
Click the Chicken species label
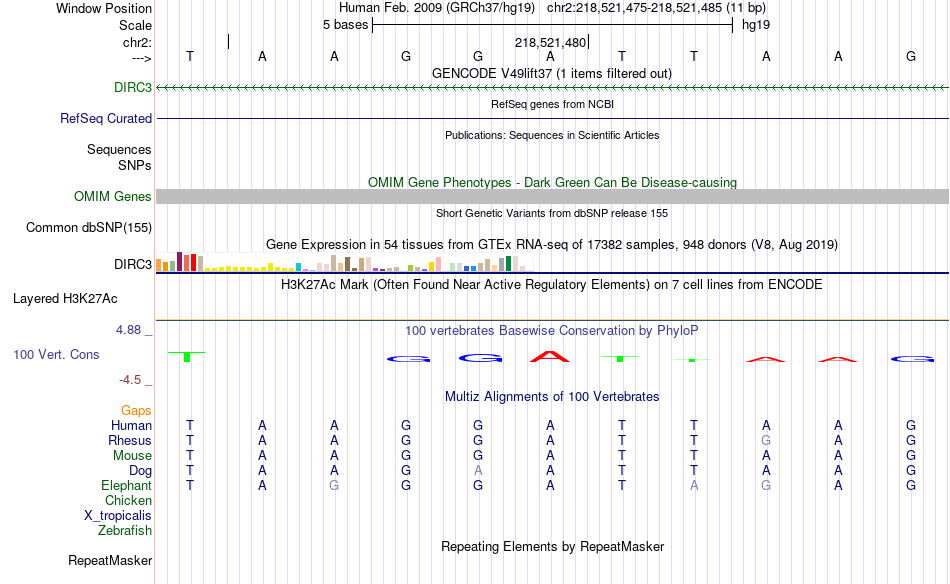coord(128,500)
